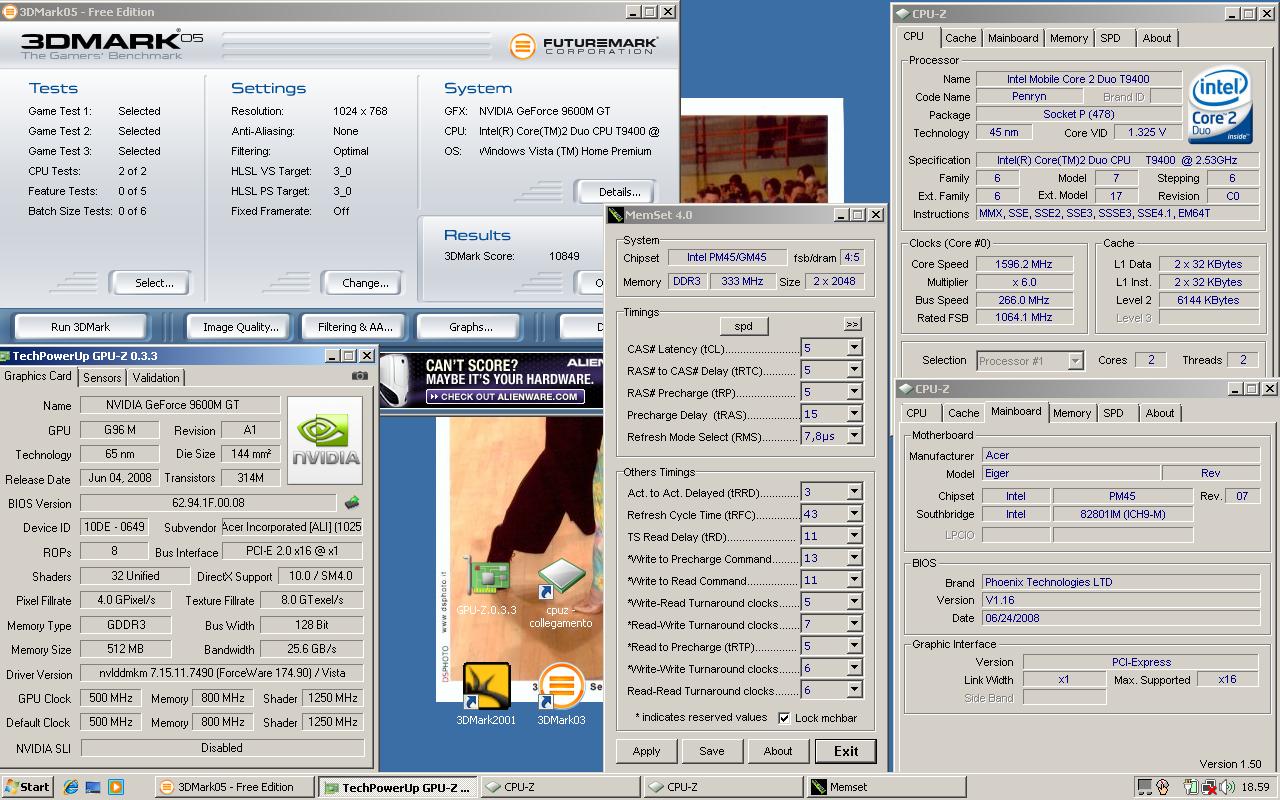Click About button in MemSet
1280x800 pixels.
coord(778,751)
